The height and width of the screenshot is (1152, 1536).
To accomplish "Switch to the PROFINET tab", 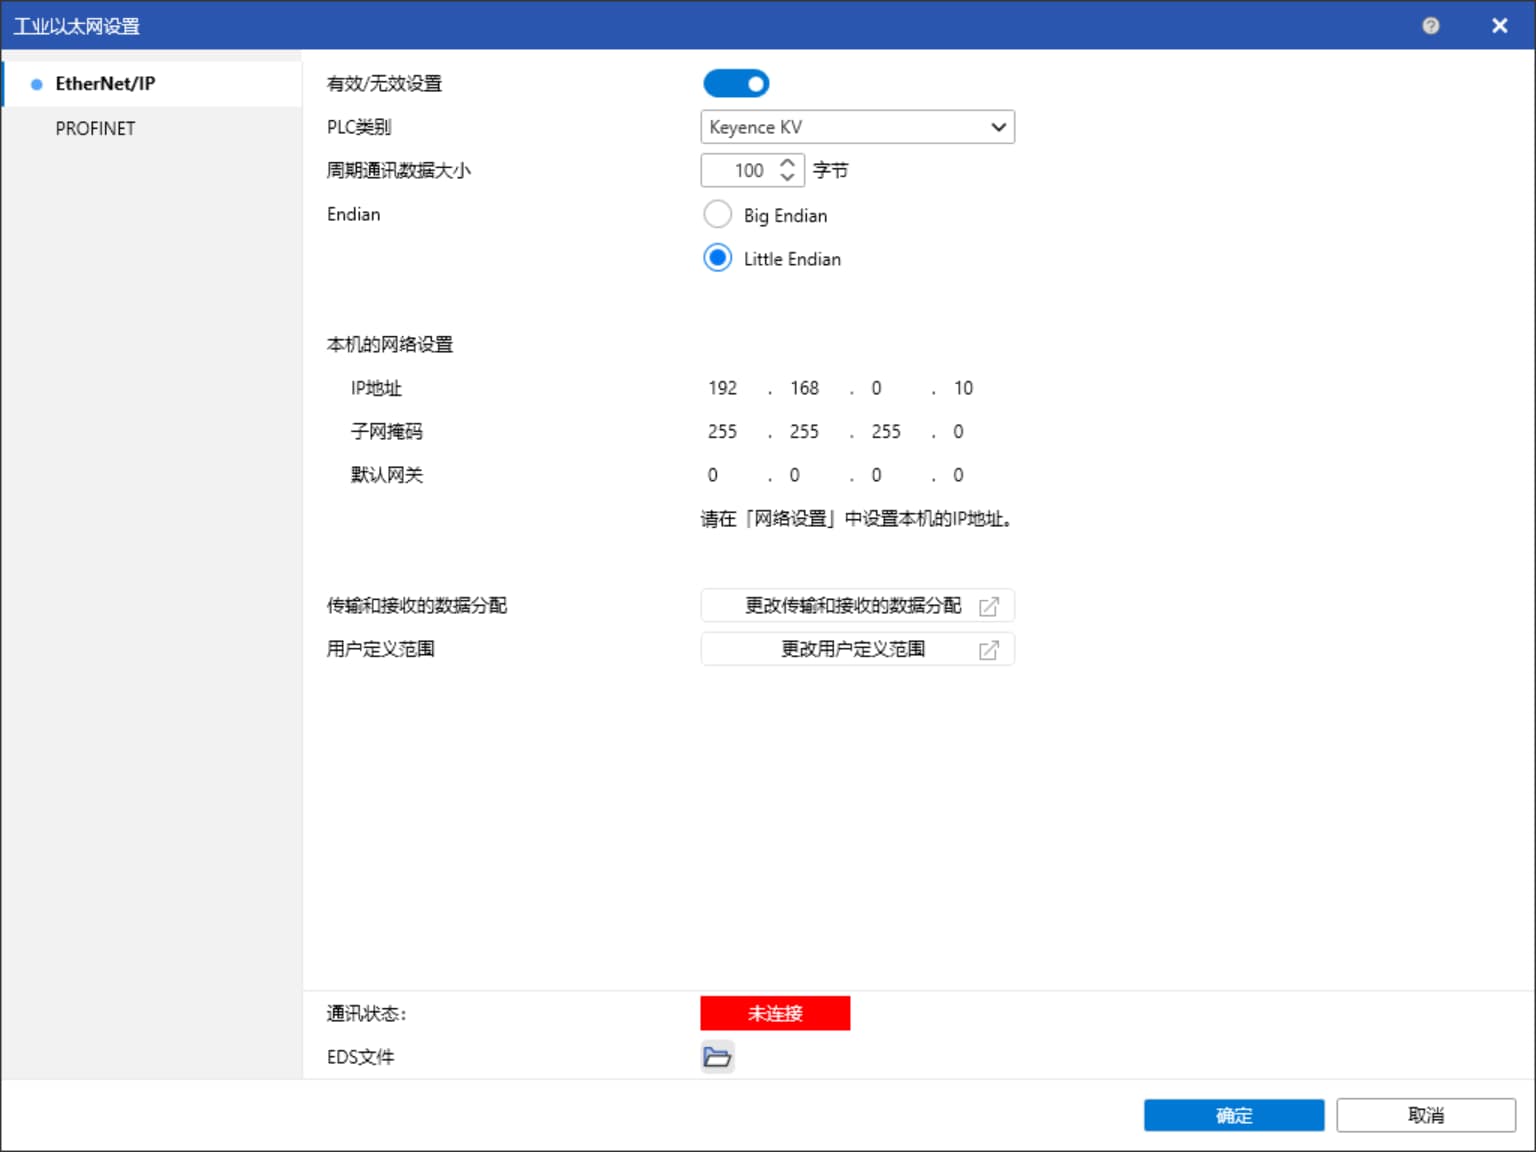I will click(x=95, y=129).
